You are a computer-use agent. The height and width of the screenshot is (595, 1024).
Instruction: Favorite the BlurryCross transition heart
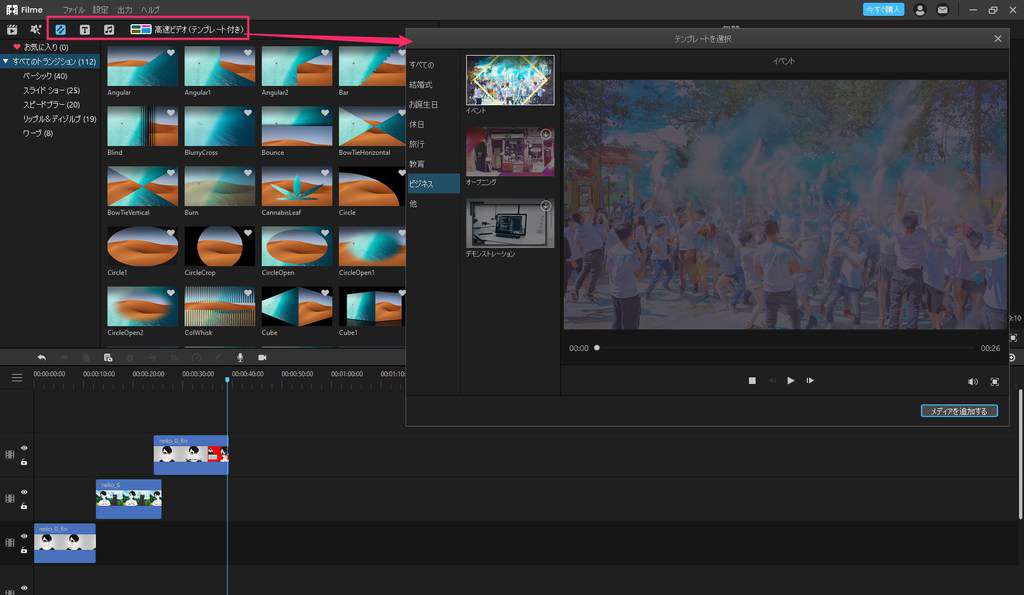(x=248, y=113)
